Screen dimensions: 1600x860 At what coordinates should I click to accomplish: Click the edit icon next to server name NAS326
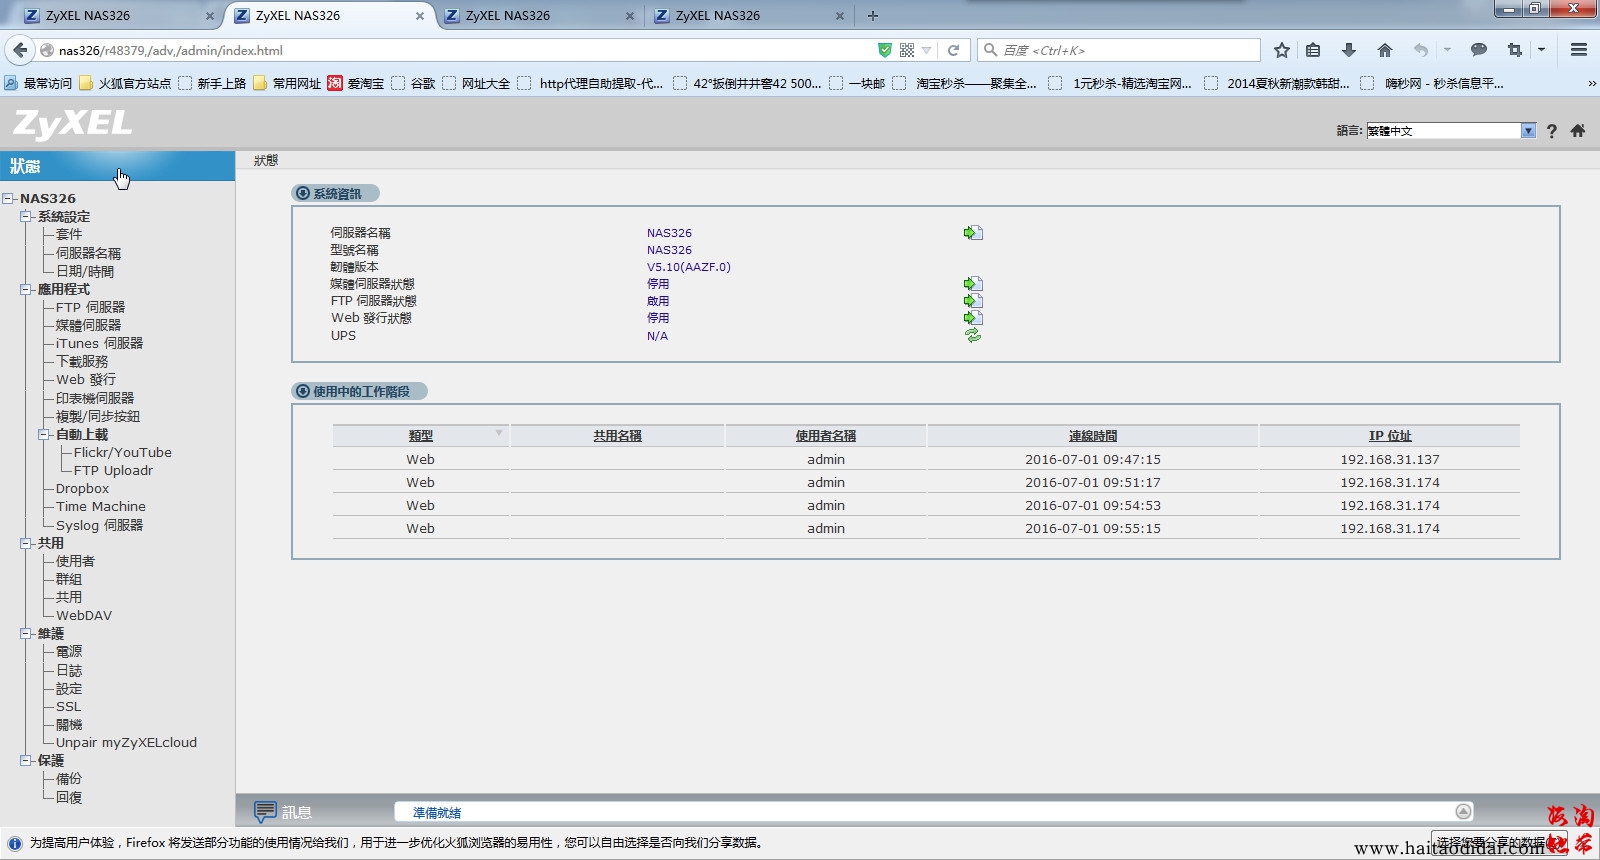point(973,233)
